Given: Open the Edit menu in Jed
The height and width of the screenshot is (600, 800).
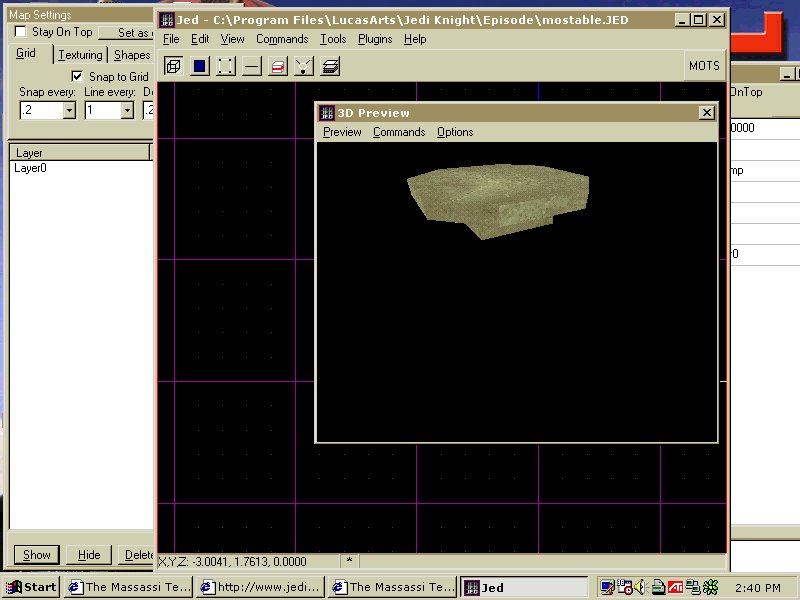Looking at the screenshot, I should pyautogui.click(x=200, y=39).
